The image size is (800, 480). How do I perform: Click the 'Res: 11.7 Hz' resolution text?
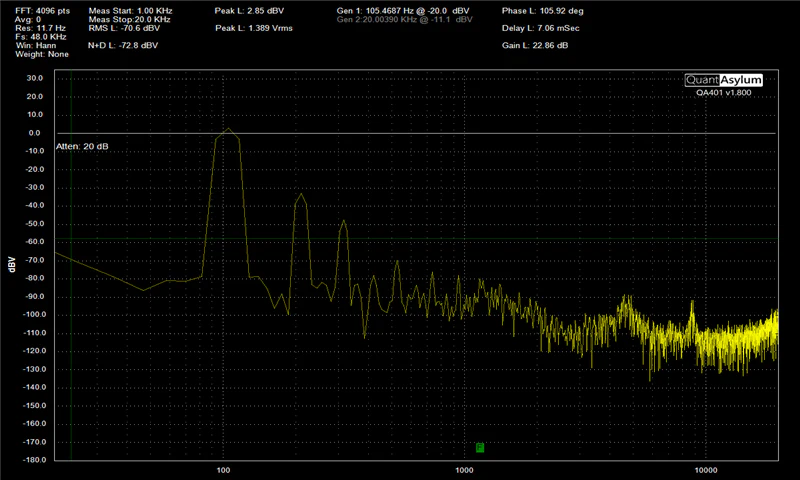click(x=40, y=28)
